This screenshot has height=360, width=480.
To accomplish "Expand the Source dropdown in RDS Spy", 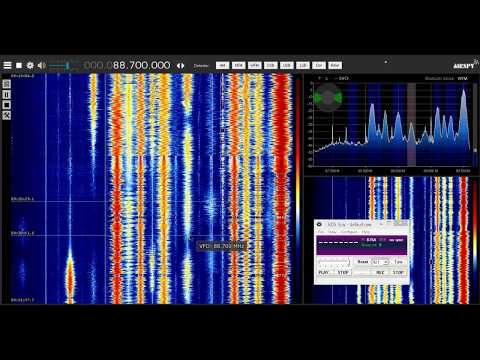I will (x=380, y=262).
